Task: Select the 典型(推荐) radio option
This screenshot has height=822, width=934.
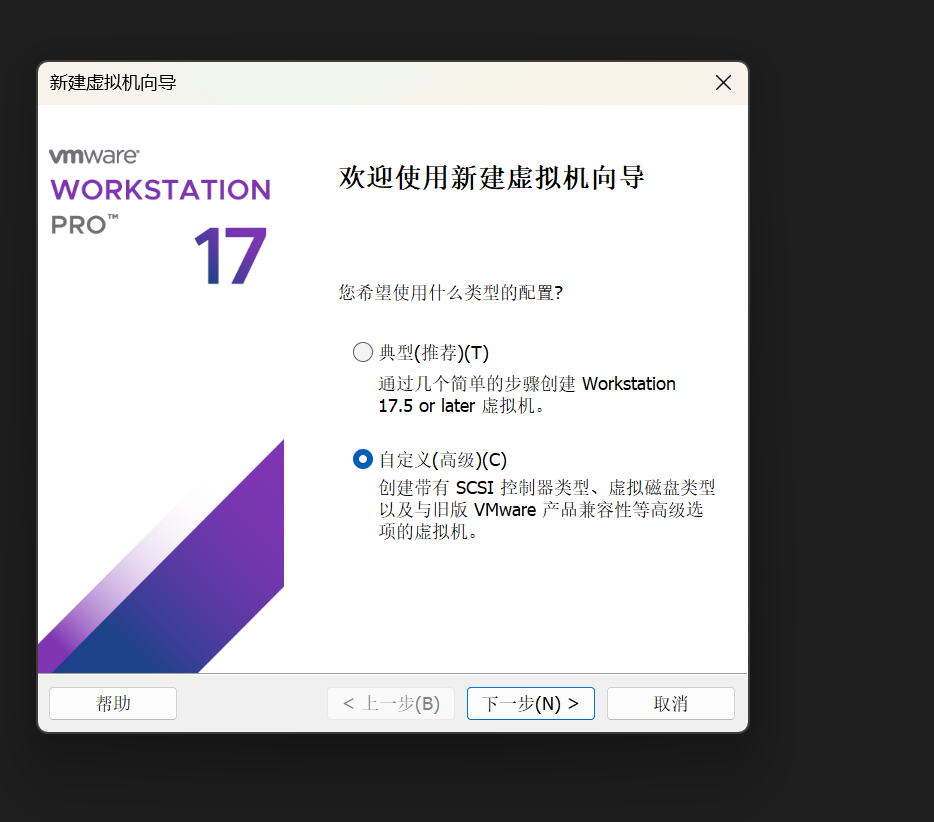Action: point(363,352)
